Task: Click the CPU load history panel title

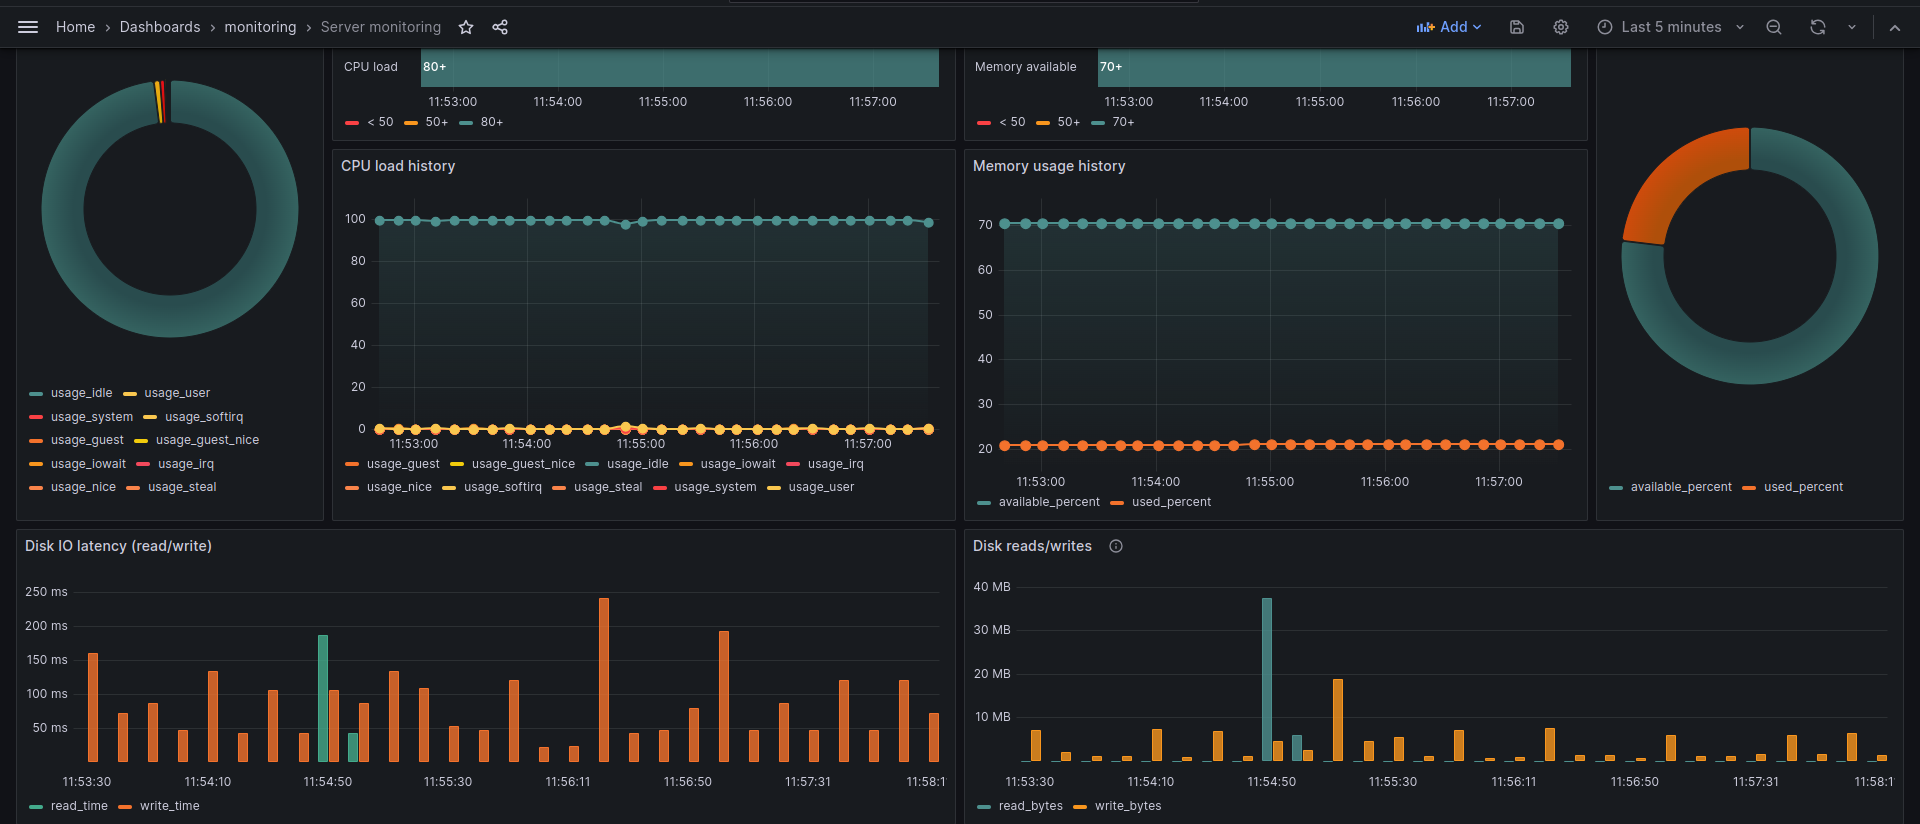Action: [398, 166]
